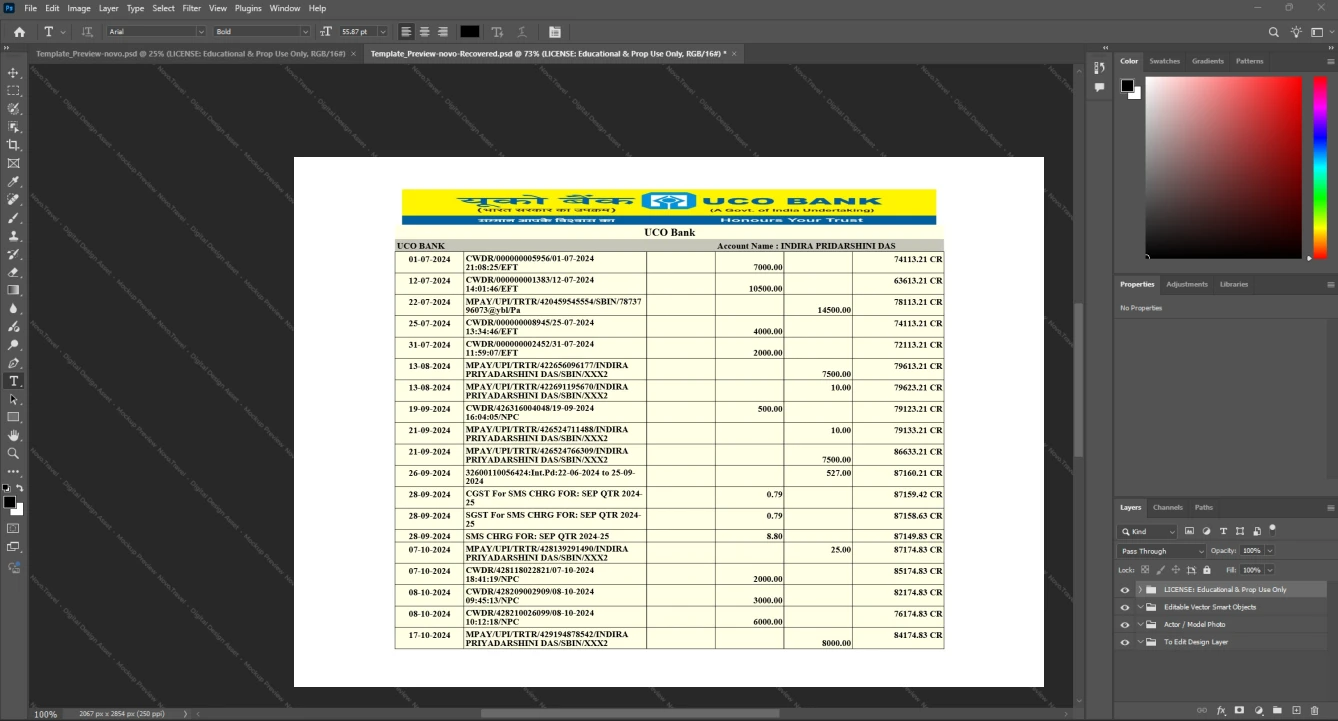Click the Home icon in options bar
The image size is (1338, 721).
(19, 32)
